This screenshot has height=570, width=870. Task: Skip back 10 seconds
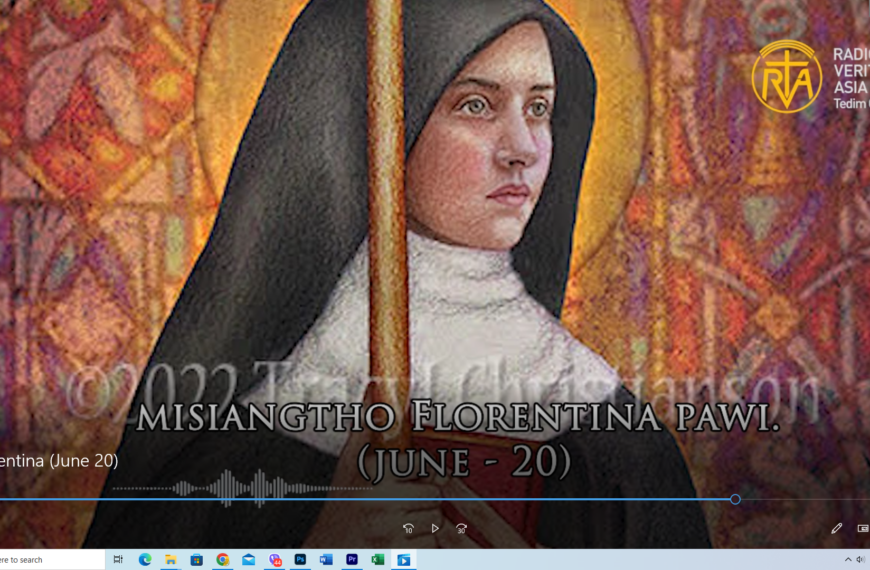click(x=408, y=528)
